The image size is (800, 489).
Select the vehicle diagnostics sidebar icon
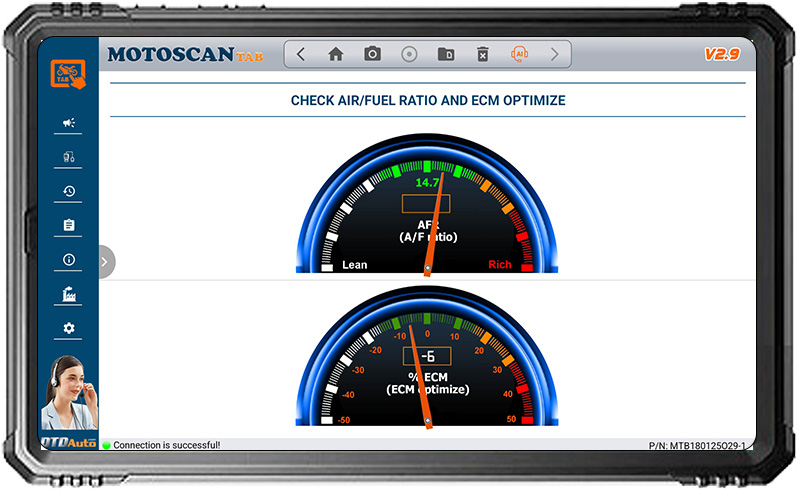pyautogui.click(x=68, y=157)
